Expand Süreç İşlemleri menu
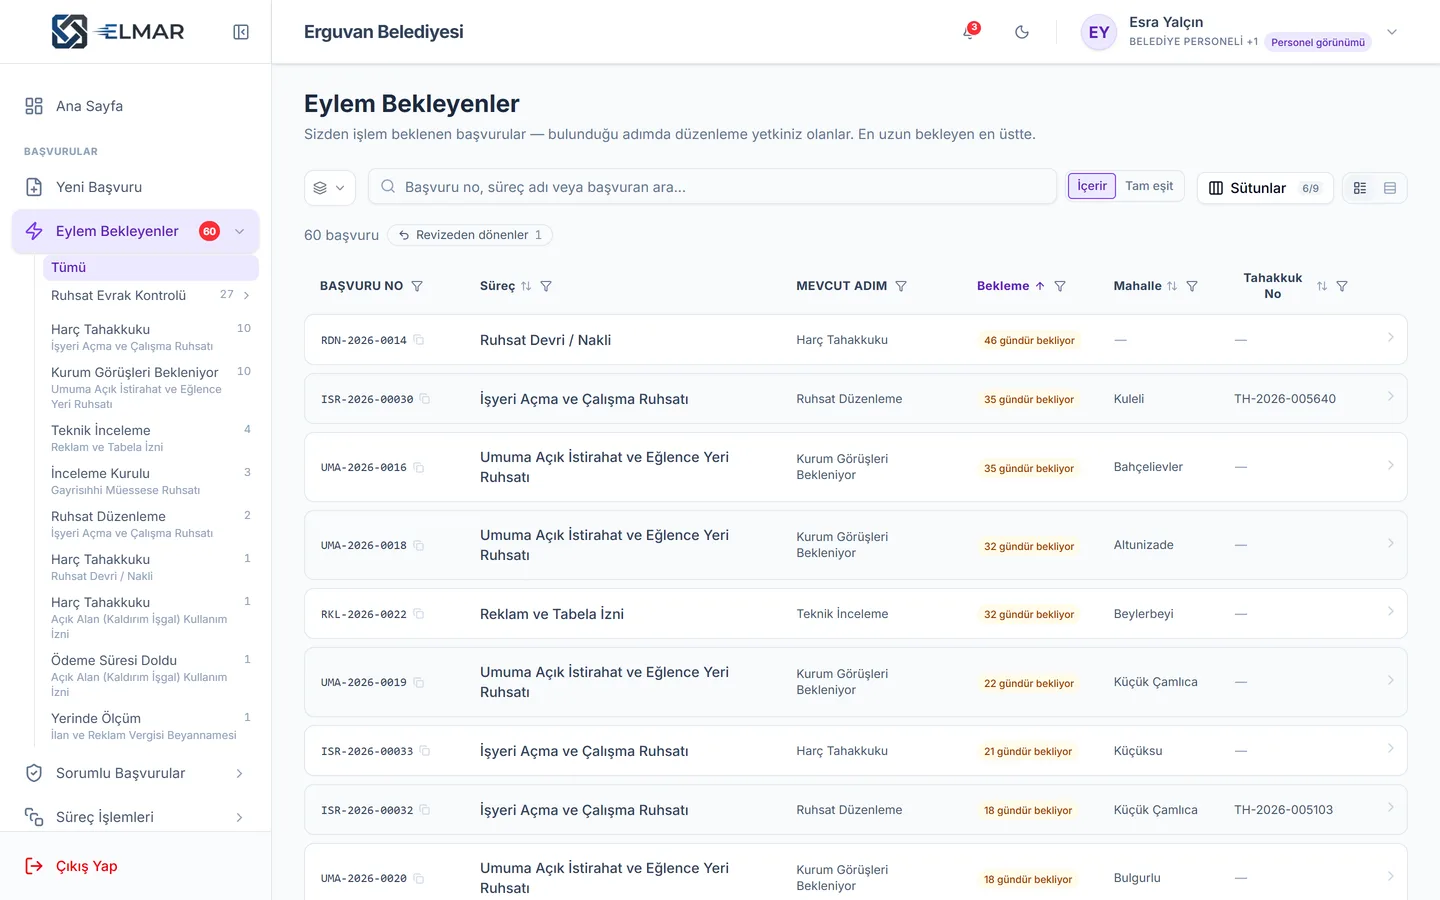Image resolution: width=1440 pixels, height=900 pixels. point(135,817)
